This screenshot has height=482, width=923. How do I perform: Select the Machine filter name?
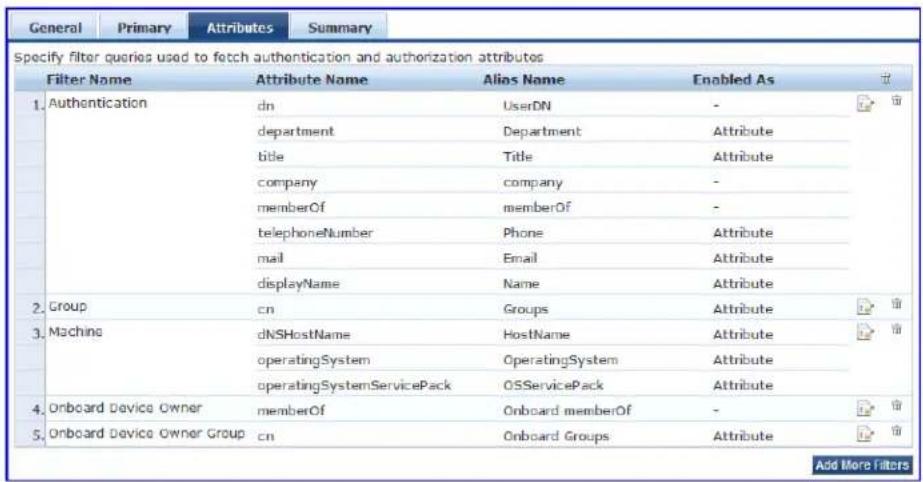[x=75, y=332]
